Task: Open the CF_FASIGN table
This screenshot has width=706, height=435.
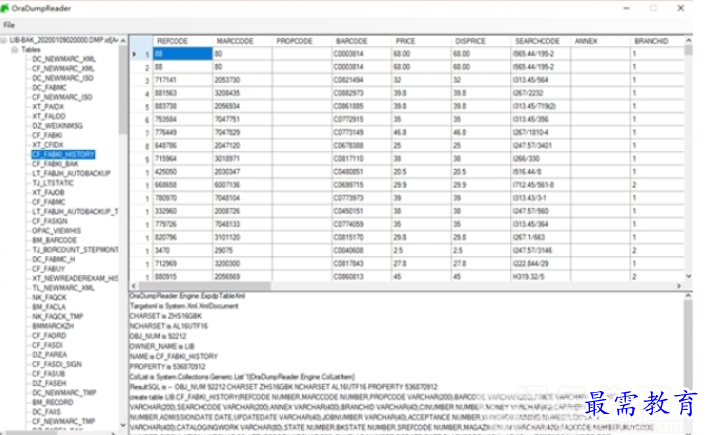Action: click(x=50, y=221)
